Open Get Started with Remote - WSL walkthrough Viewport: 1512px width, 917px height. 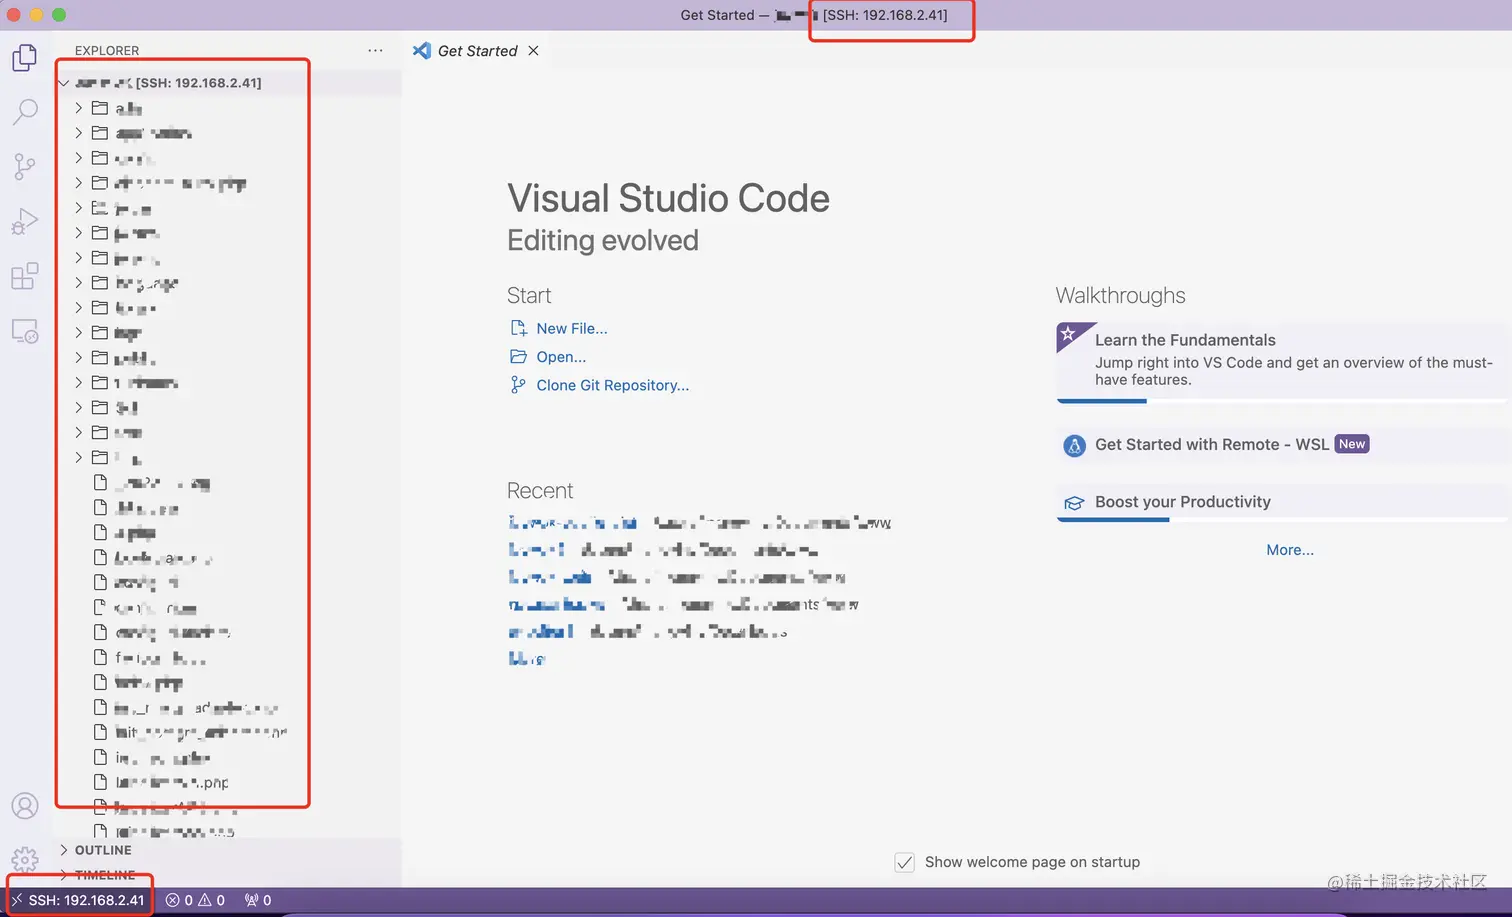pos(1281,445)
